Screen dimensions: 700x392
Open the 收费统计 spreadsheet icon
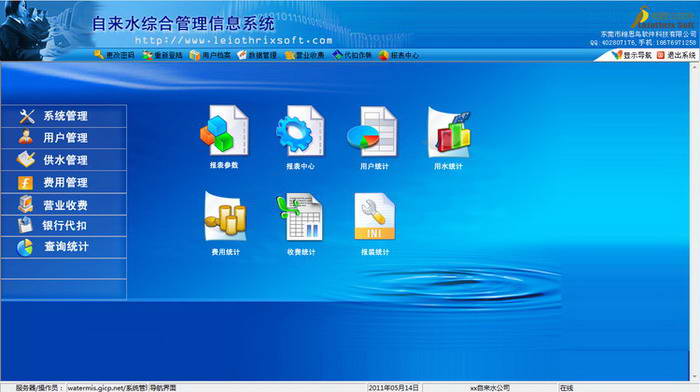tap(300, 217)
